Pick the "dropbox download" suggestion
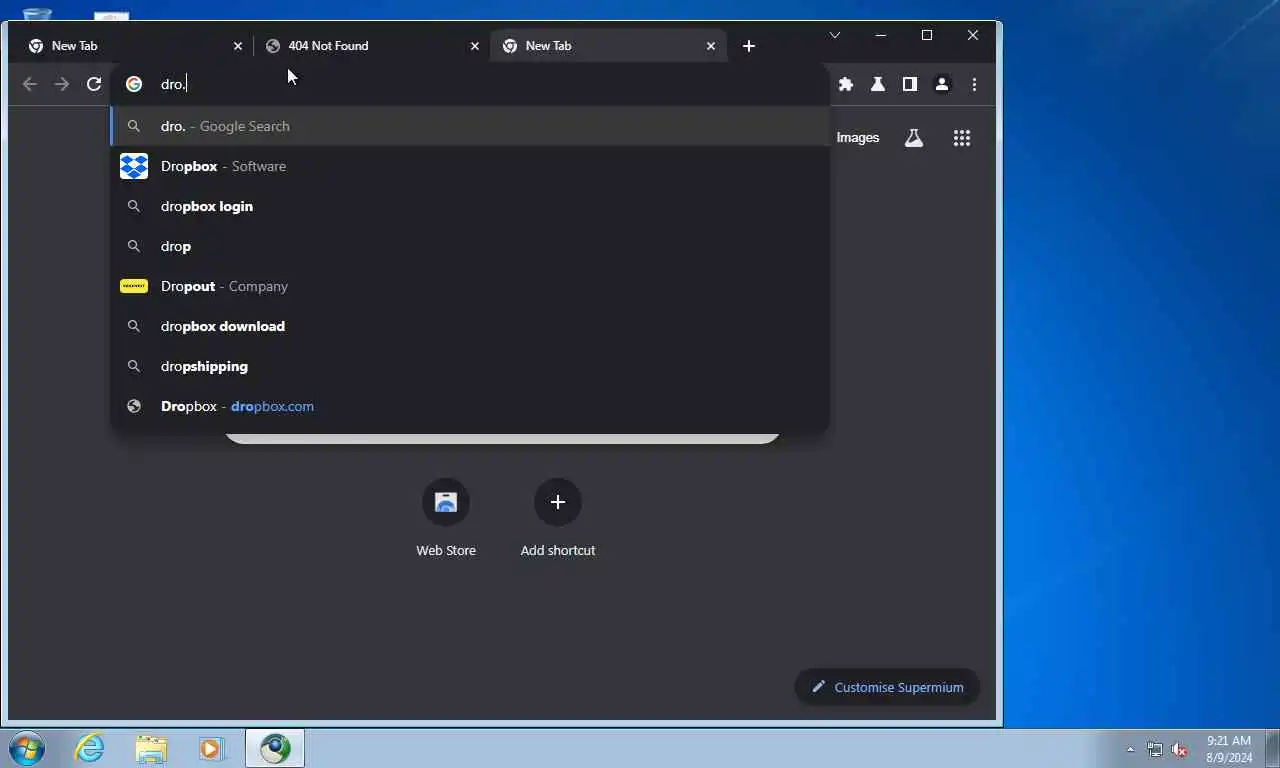Image resolution: width=1280 pixels, height=768 pixels. point(470,326)
